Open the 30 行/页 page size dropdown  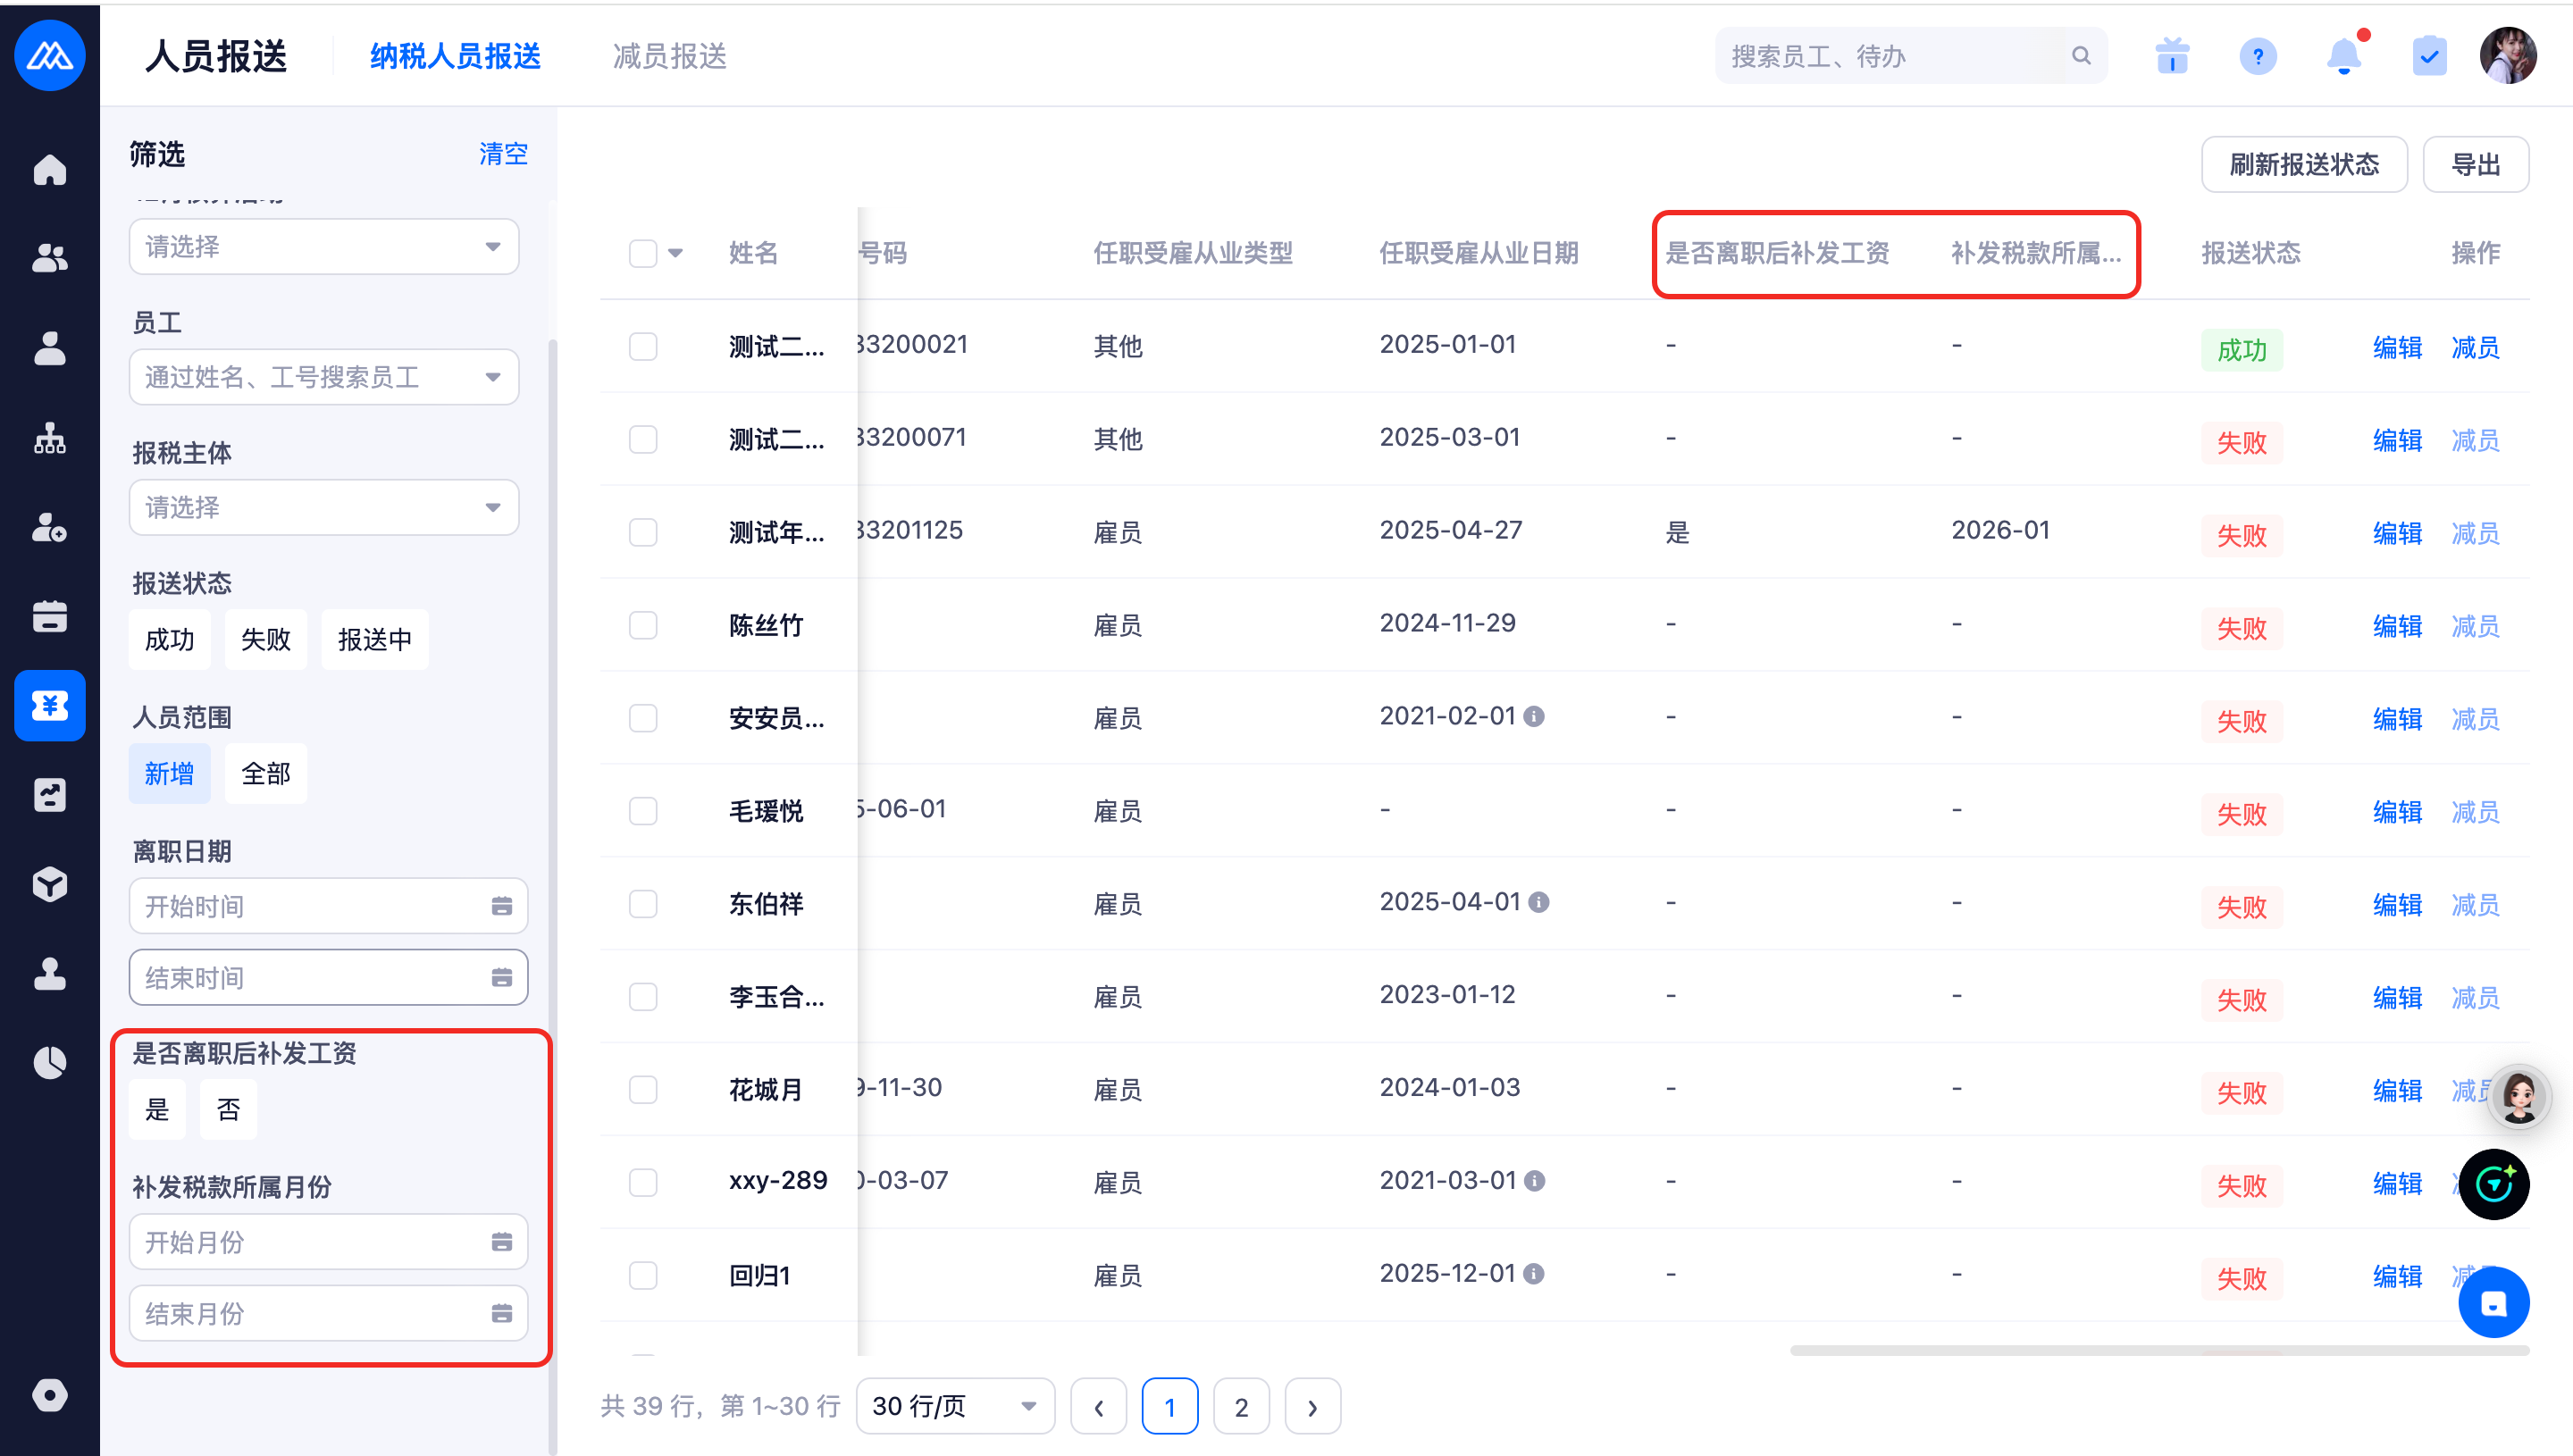[x=954, y=1406]
